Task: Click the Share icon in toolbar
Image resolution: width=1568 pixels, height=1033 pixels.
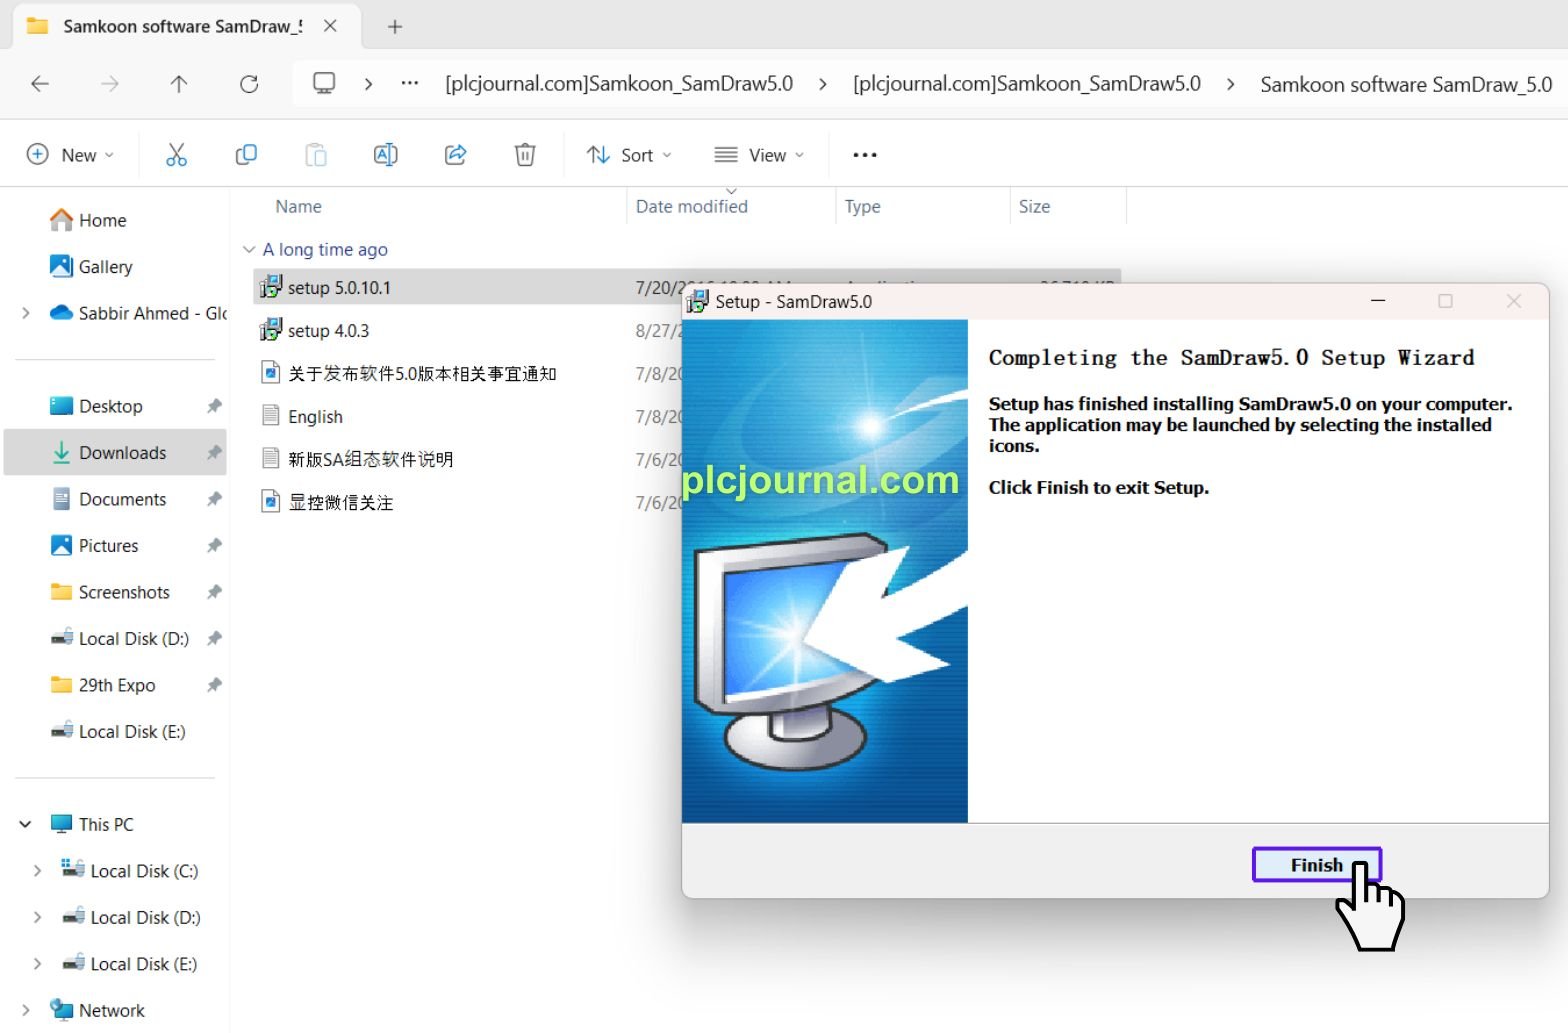Action: coord(455,155)
